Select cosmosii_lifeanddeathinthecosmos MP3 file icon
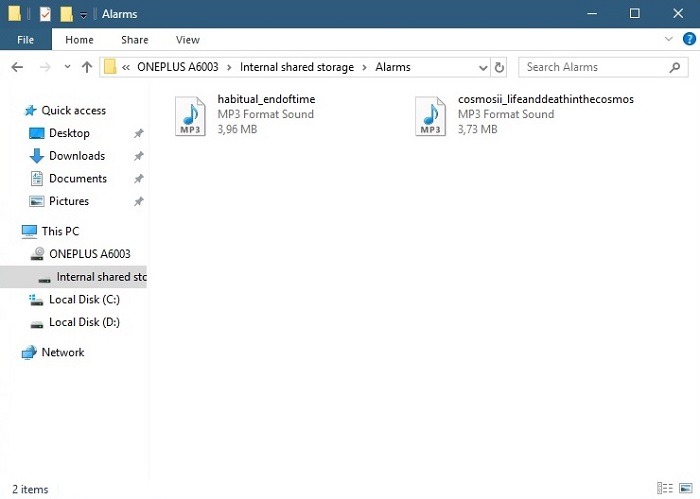 click(430, 116)
